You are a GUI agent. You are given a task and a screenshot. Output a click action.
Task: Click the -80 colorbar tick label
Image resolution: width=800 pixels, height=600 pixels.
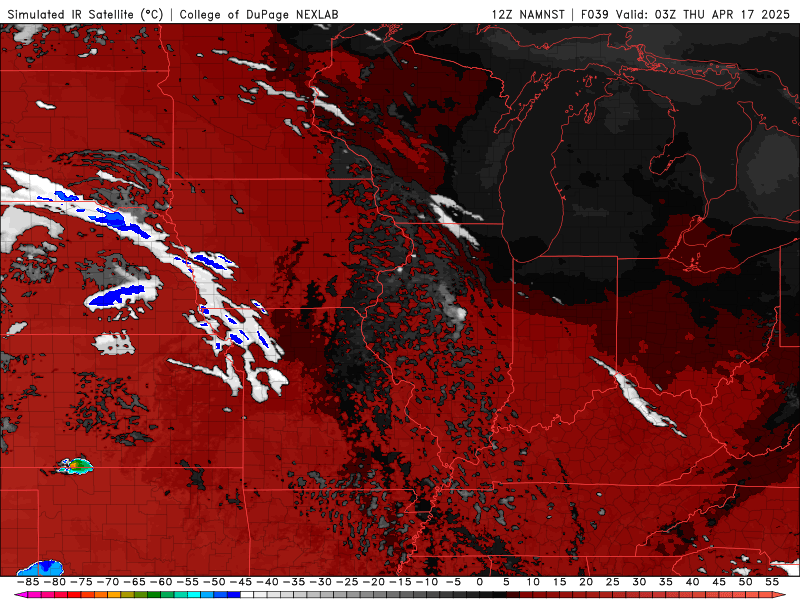pyautogui.click(x=55, y=582)
